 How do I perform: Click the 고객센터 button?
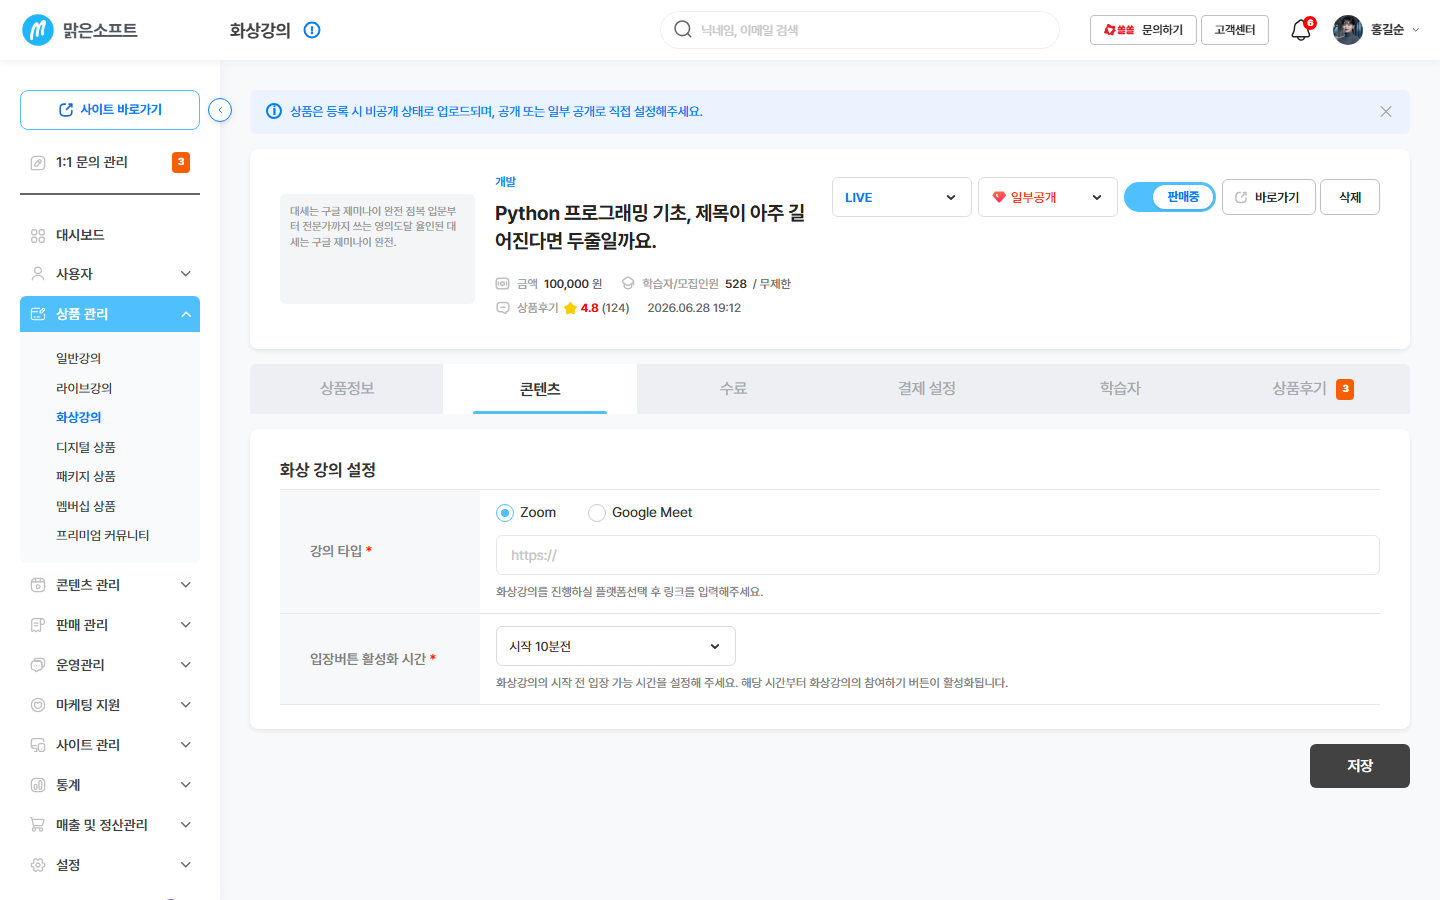pyautogui.click(x=1235, y=30)
